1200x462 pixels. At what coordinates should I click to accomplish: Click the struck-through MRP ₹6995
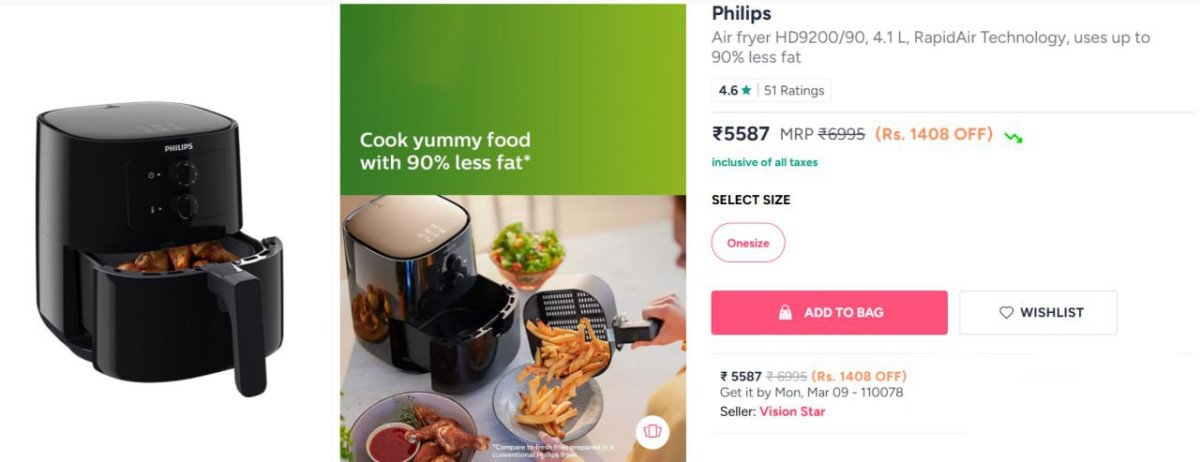point(841,134)
